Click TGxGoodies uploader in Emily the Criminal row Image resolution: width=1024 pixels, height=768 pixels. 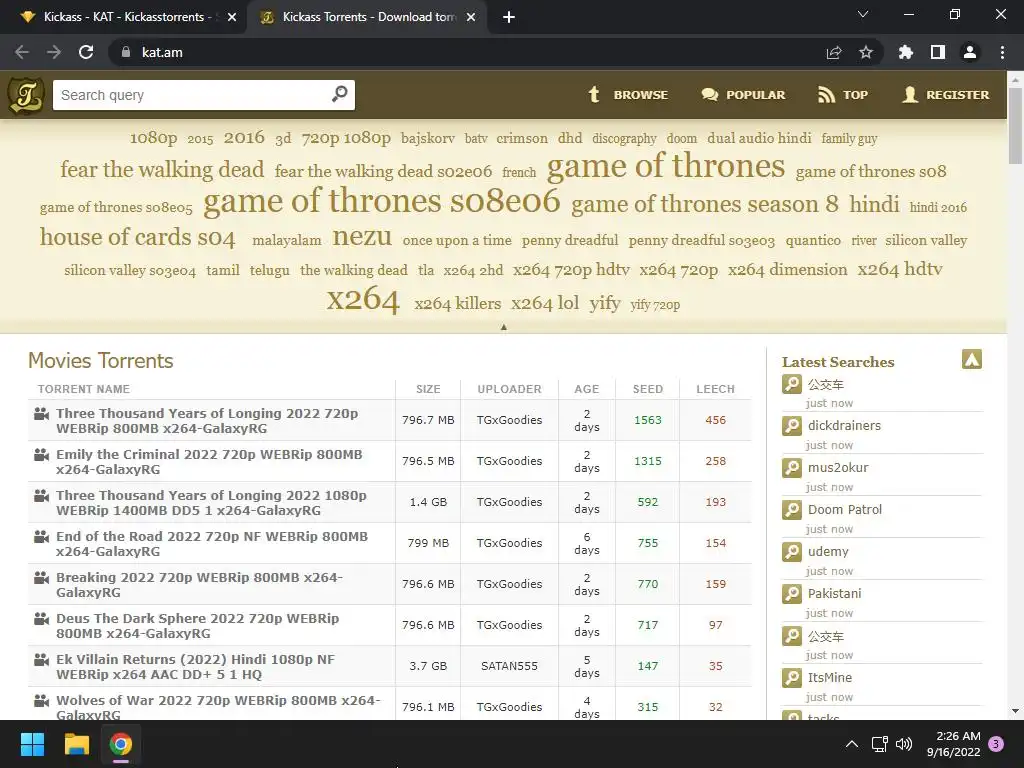pyautogui.click(x=509, y=461)
